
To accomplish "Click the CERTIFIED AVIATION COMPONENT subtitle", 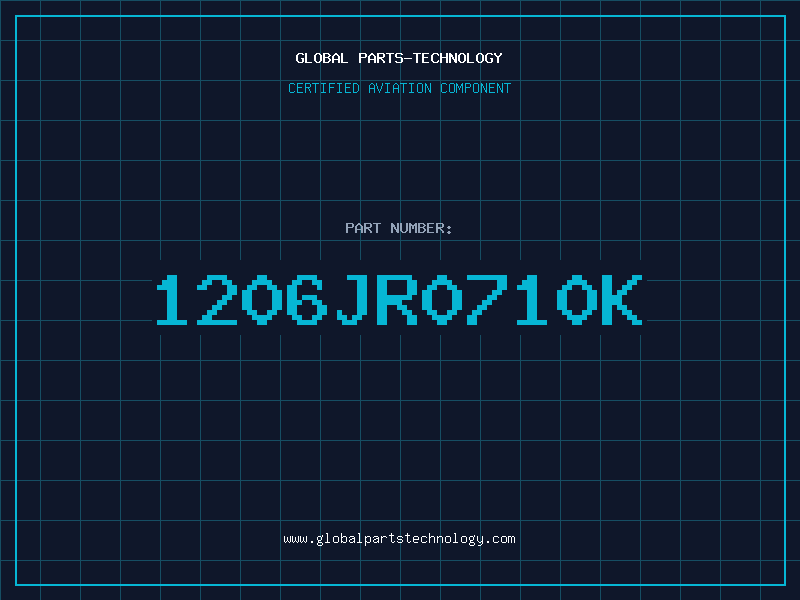I will pos(399,88).
